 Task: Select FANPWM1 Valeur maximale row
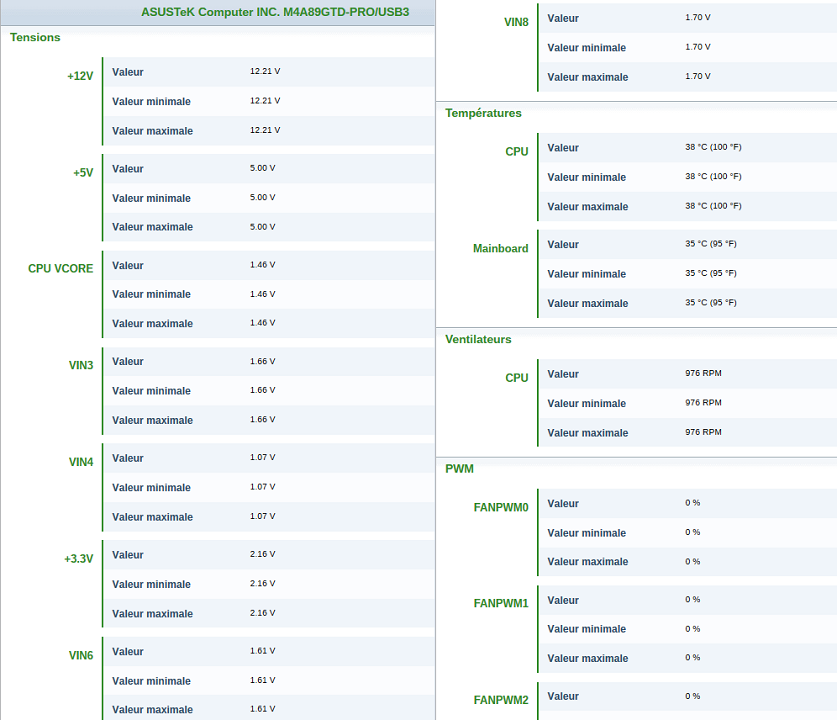click(688, 658)
